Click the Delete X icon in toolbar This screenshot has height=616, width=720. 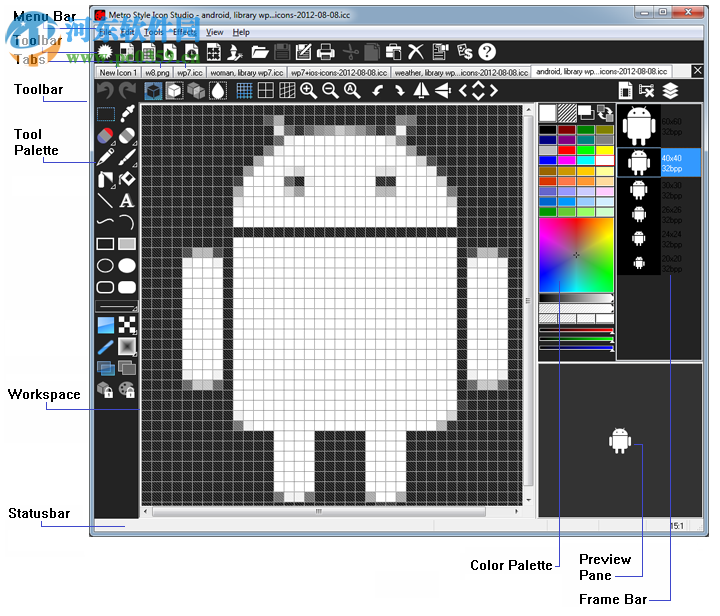416,52
